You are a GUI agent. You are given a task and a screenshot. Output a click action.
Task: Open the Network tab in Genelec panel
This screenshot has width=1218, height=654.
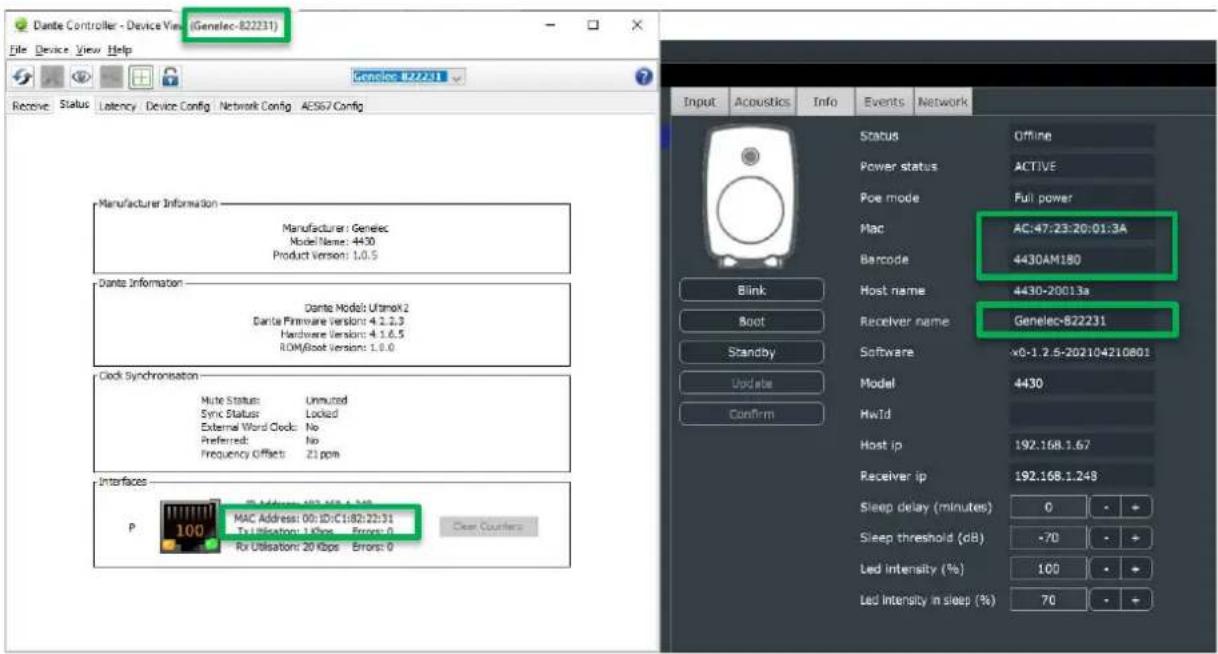(x=943, y=102)
